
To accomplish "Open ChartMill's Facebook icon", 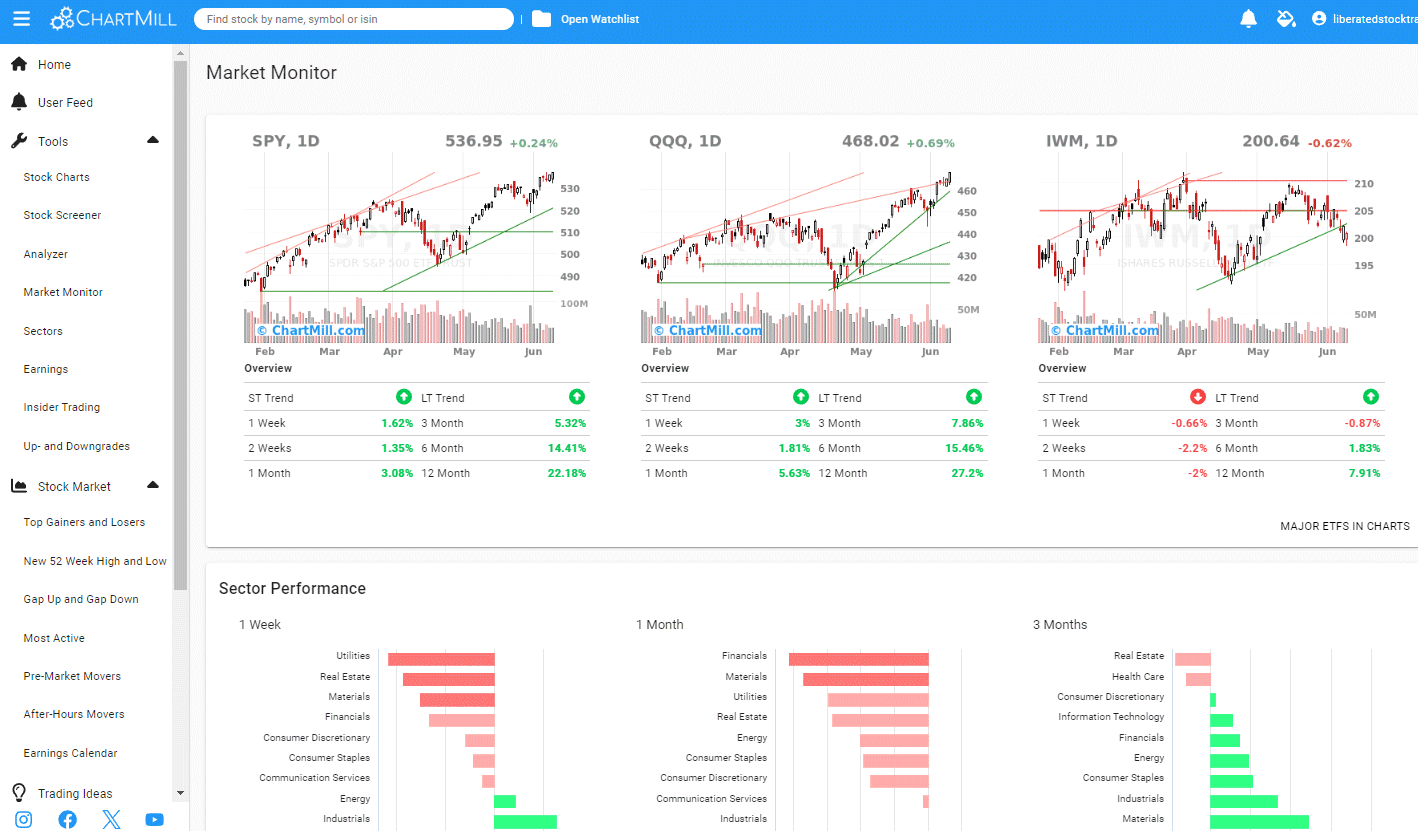I will (67, 819).
